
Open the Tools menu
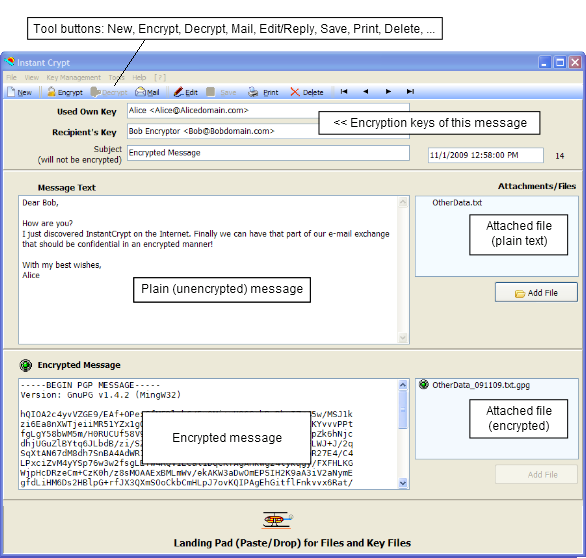pos(116,77)
